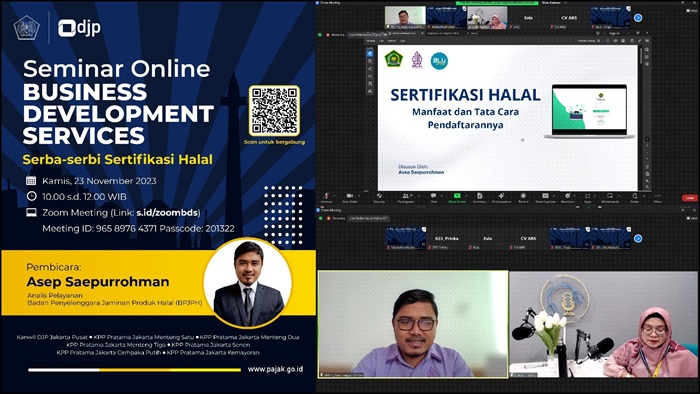Open the More menu in meeting toolbar
The image size is (700, 394).
(x=657, y=195)
